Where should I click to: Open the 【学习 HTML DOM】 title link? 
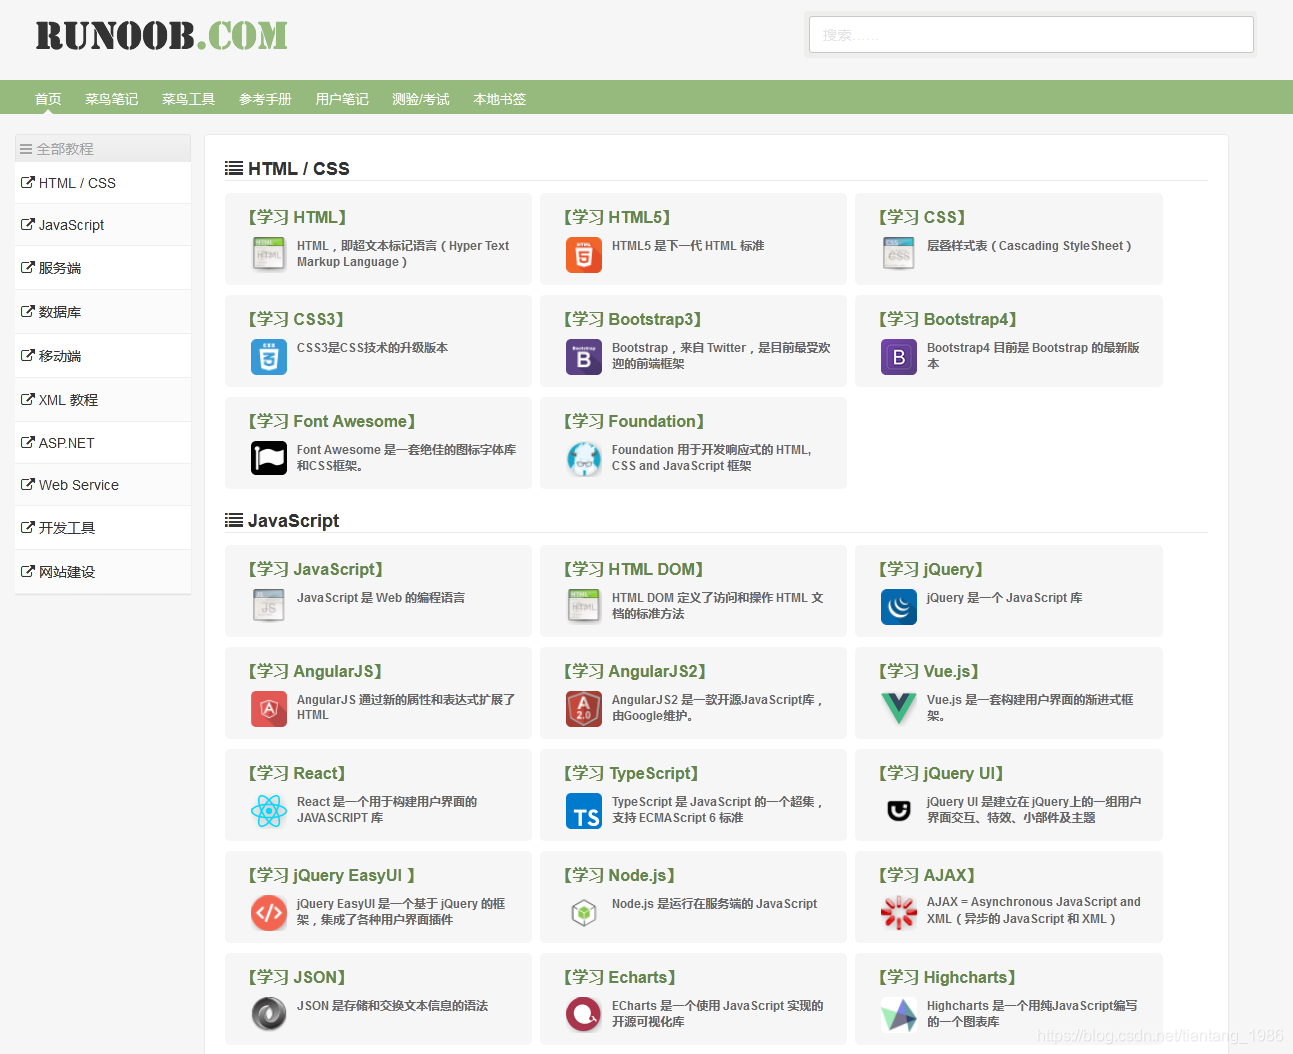pyautogui.click(x=634, y=569)
